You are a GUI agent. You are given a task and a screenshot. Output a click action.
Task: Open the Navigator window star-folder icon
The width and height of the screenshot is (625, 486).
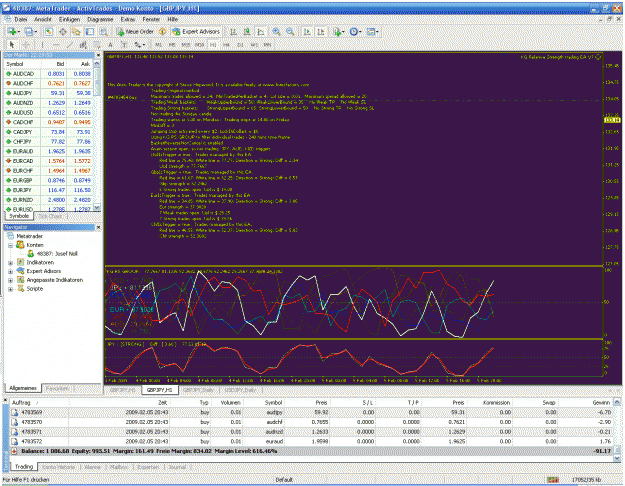tap(76, 31)
